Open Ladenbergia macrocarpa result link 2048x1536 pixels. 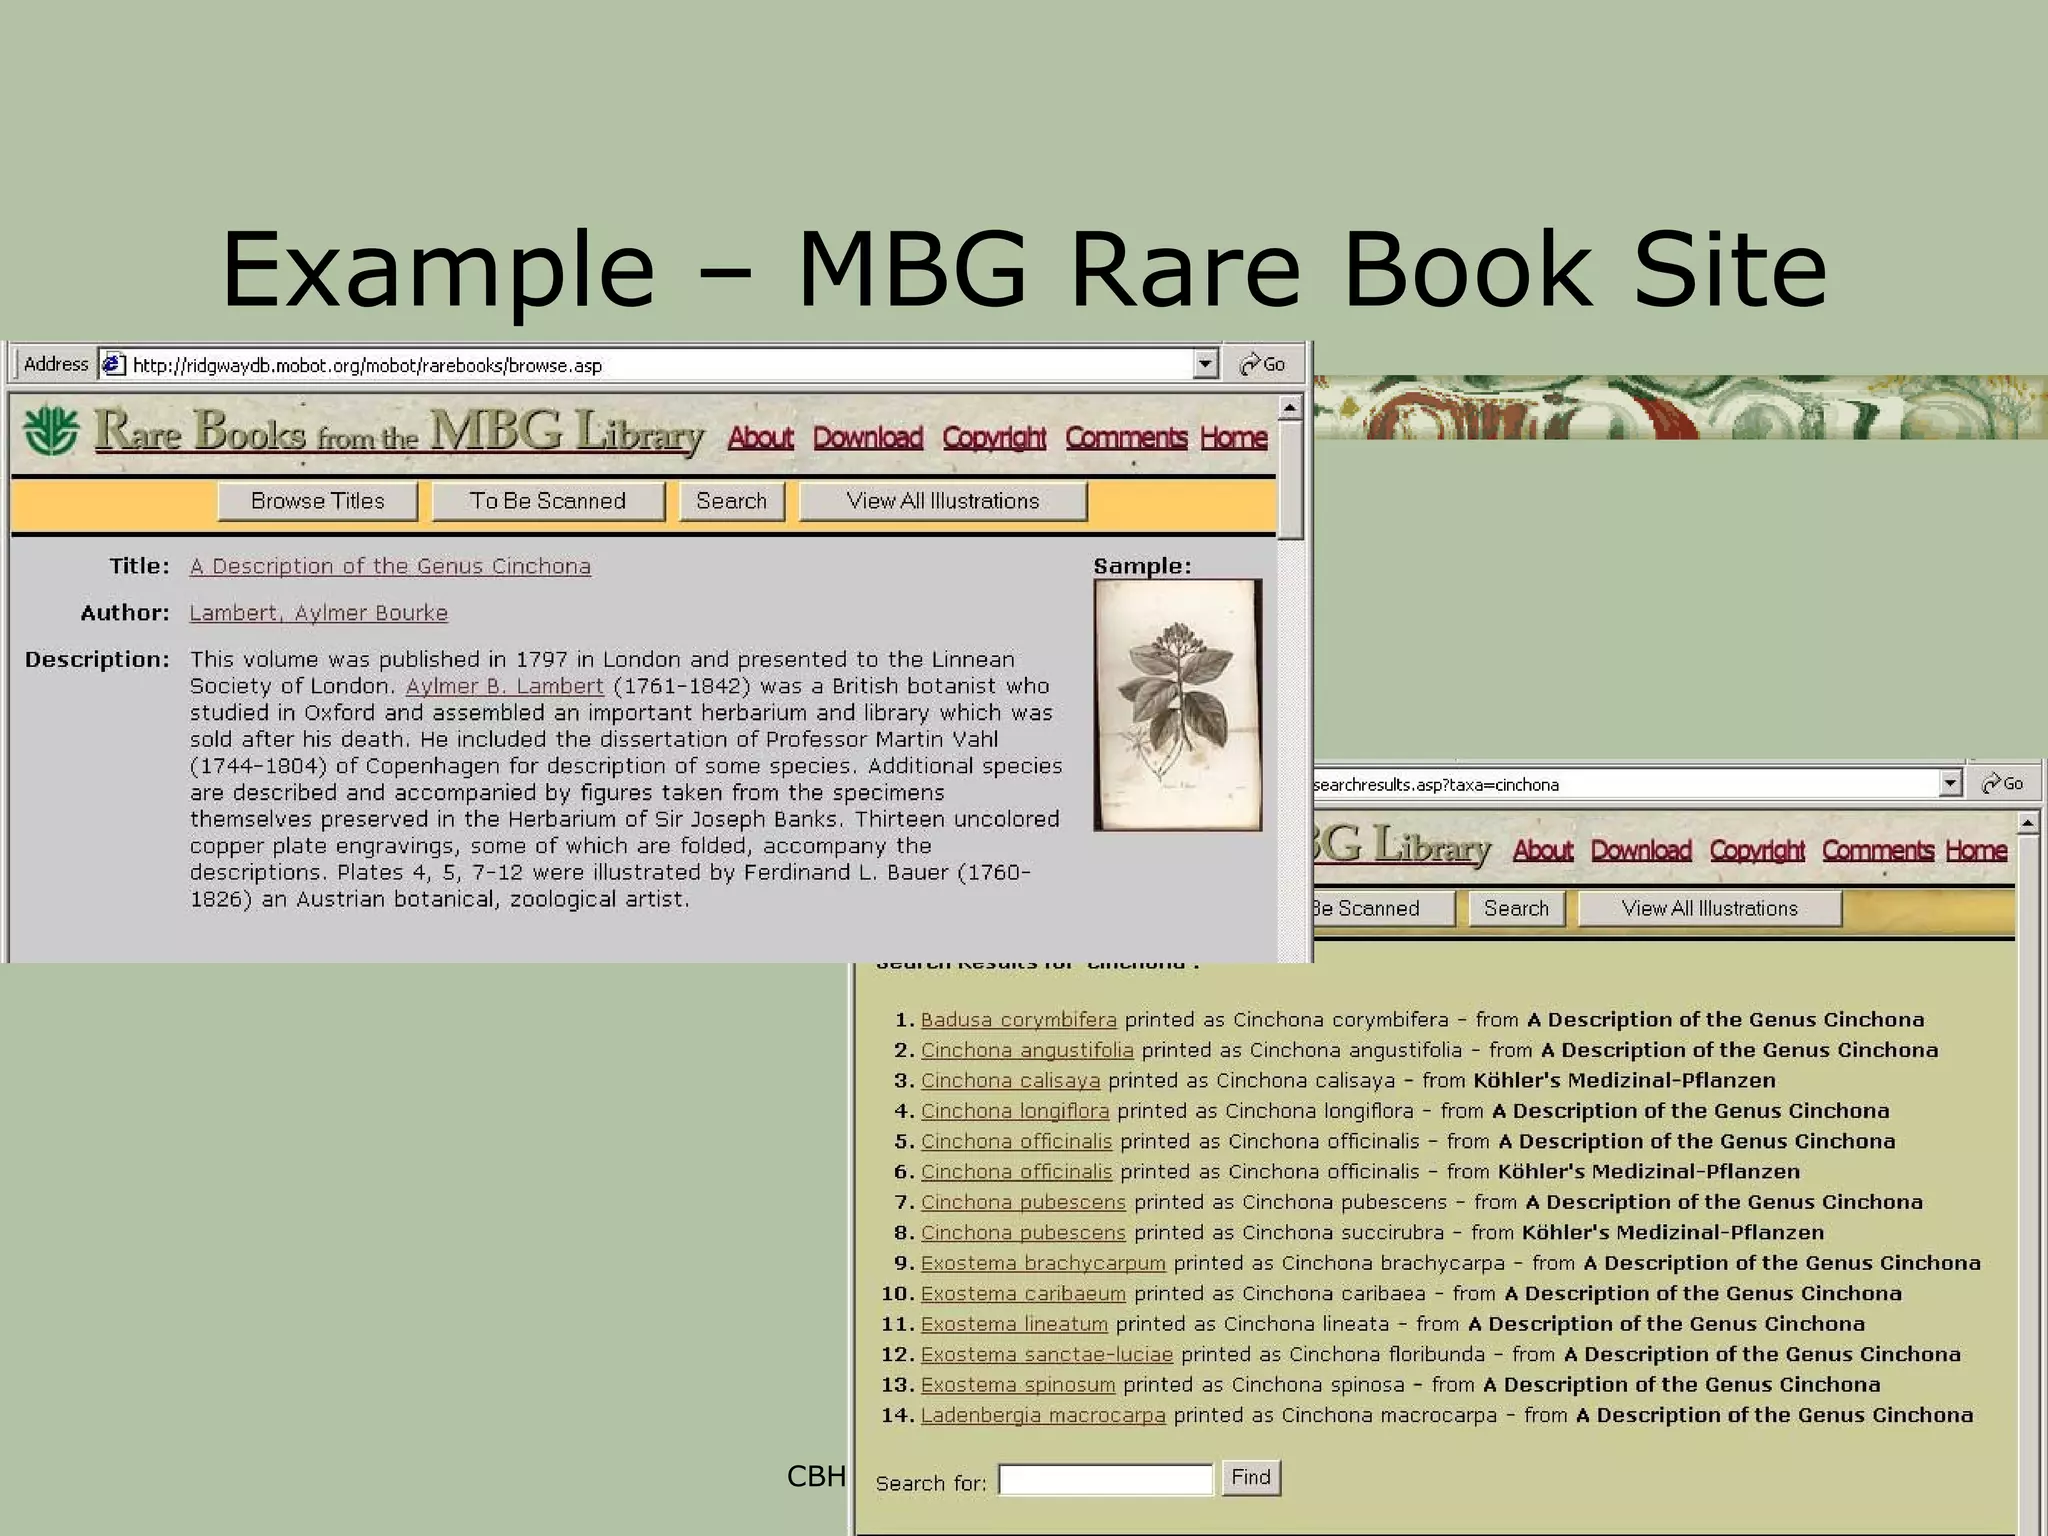click(x=1043, y=1416)
